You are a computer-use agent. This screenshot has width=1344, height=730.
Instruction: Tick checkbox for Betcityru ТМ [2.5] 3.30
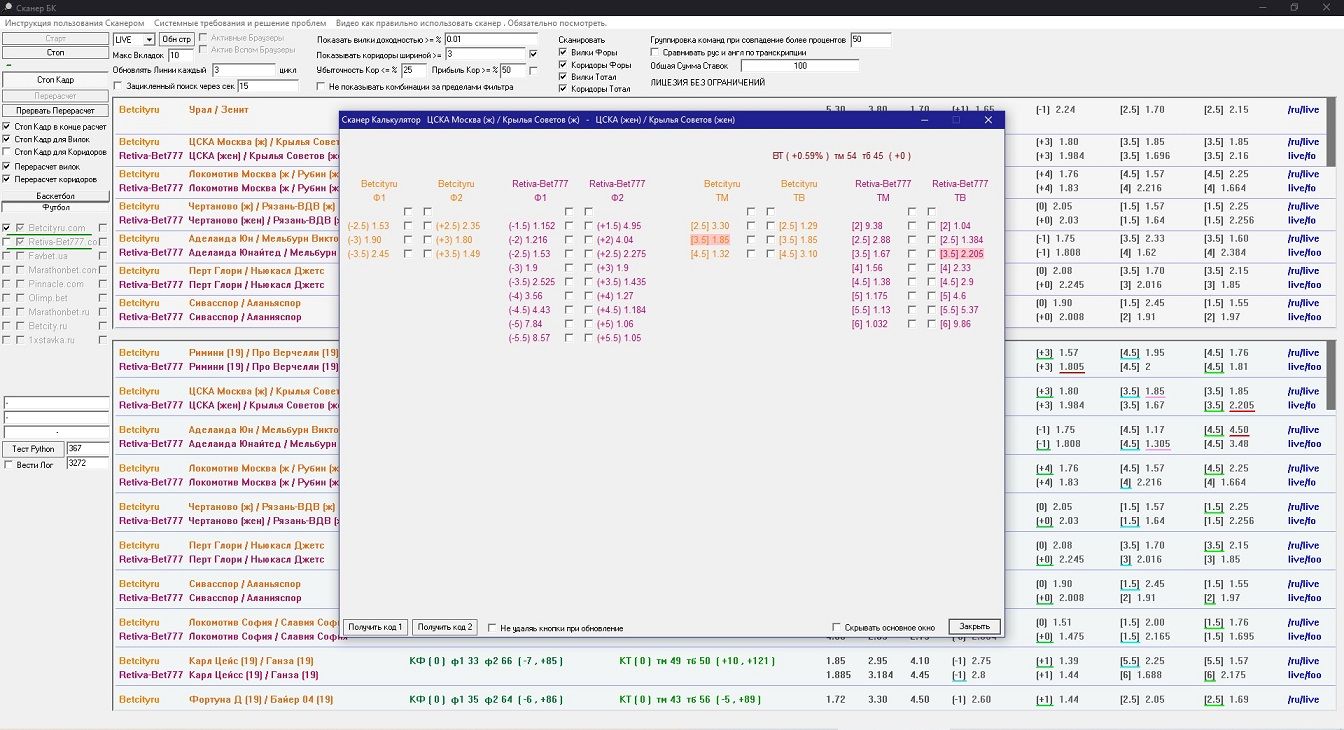pyautogui.click(x=751, y=226)
